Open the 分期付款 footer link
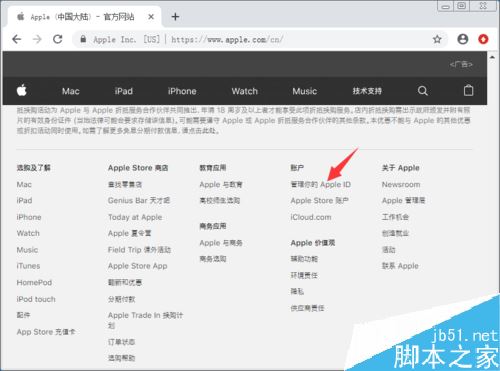The width and height of the screenshot is (500, 371). pos(122,299)
